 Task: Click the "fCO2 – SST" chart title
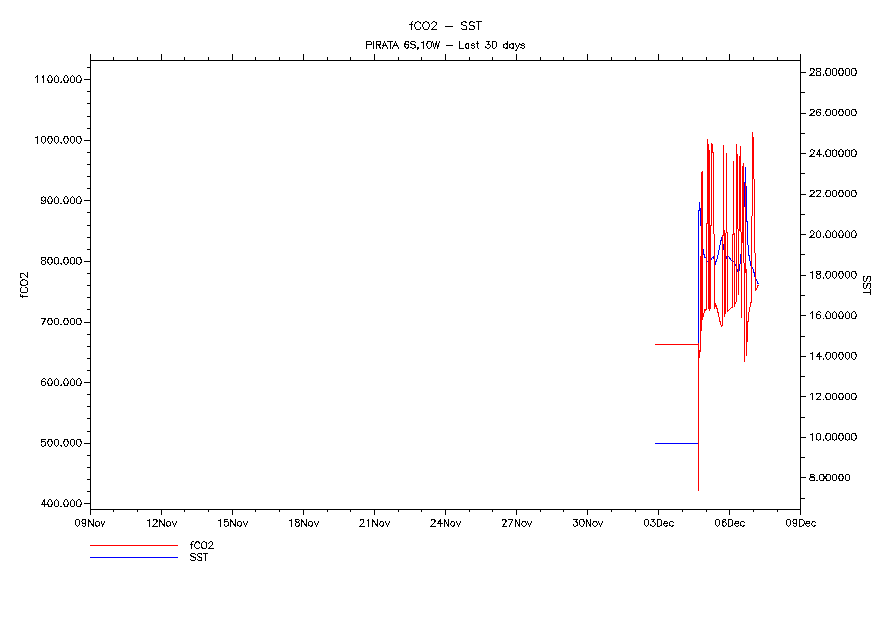tap(445, 25)
